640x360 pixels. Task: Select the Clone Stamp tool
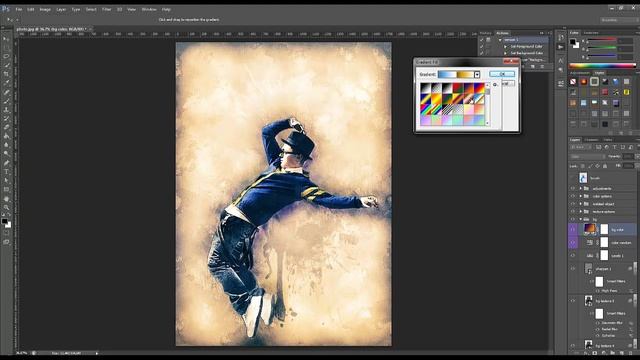pyautogui.click(x=6, y=110)
